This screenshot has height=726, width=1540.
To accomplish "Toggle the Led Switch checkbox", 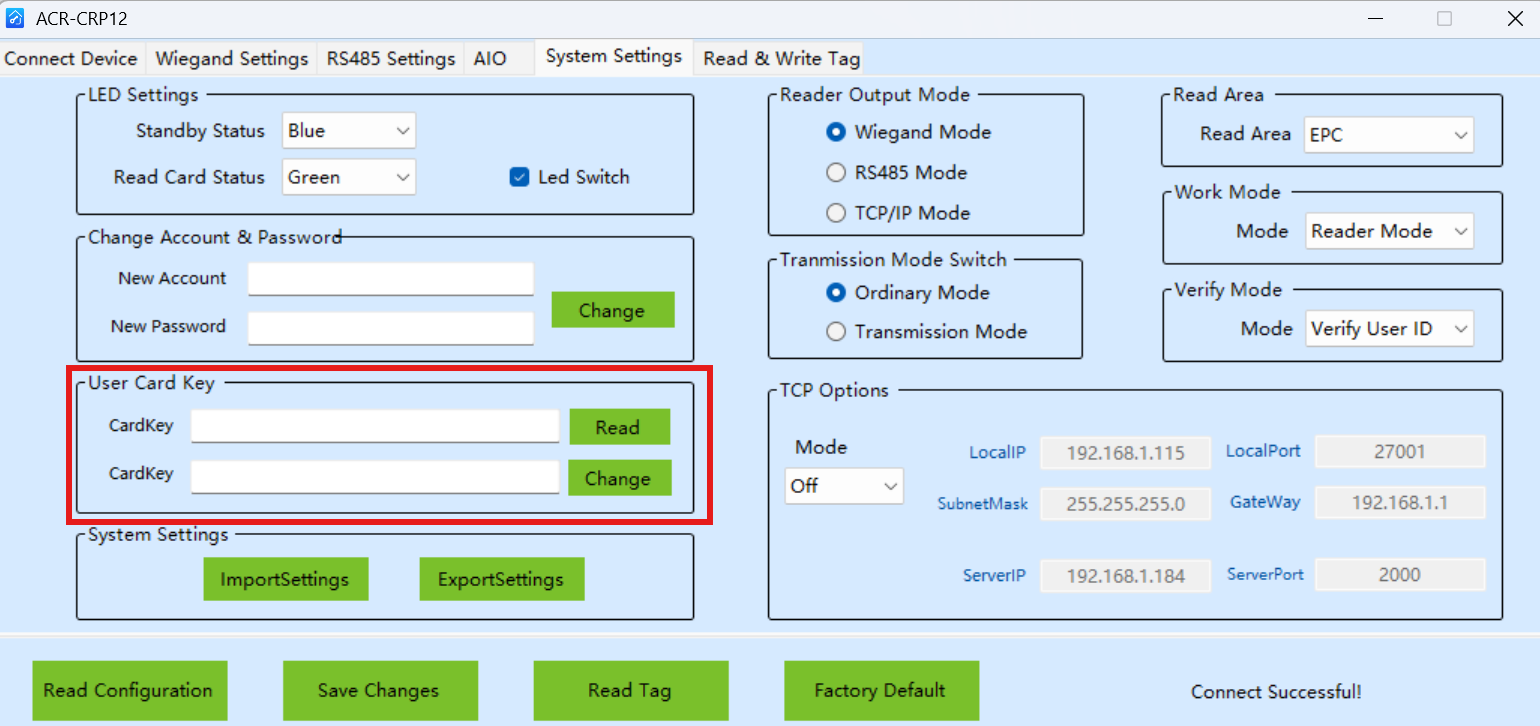I will coord(519,177).
